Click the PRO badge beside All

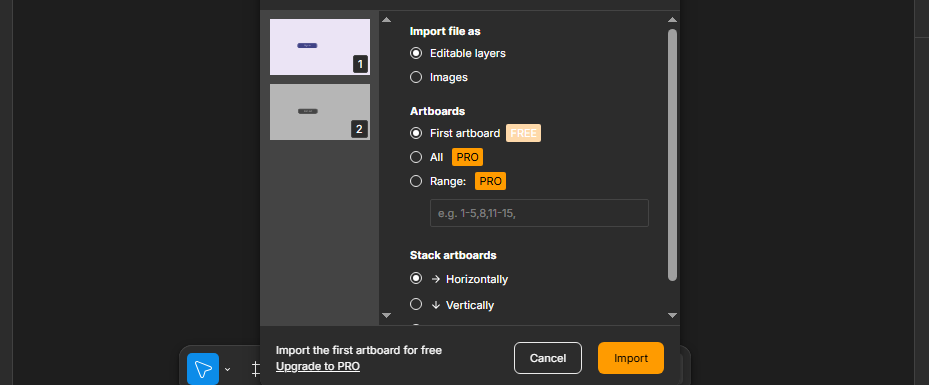pyautogui.click(x=467, y=158)
